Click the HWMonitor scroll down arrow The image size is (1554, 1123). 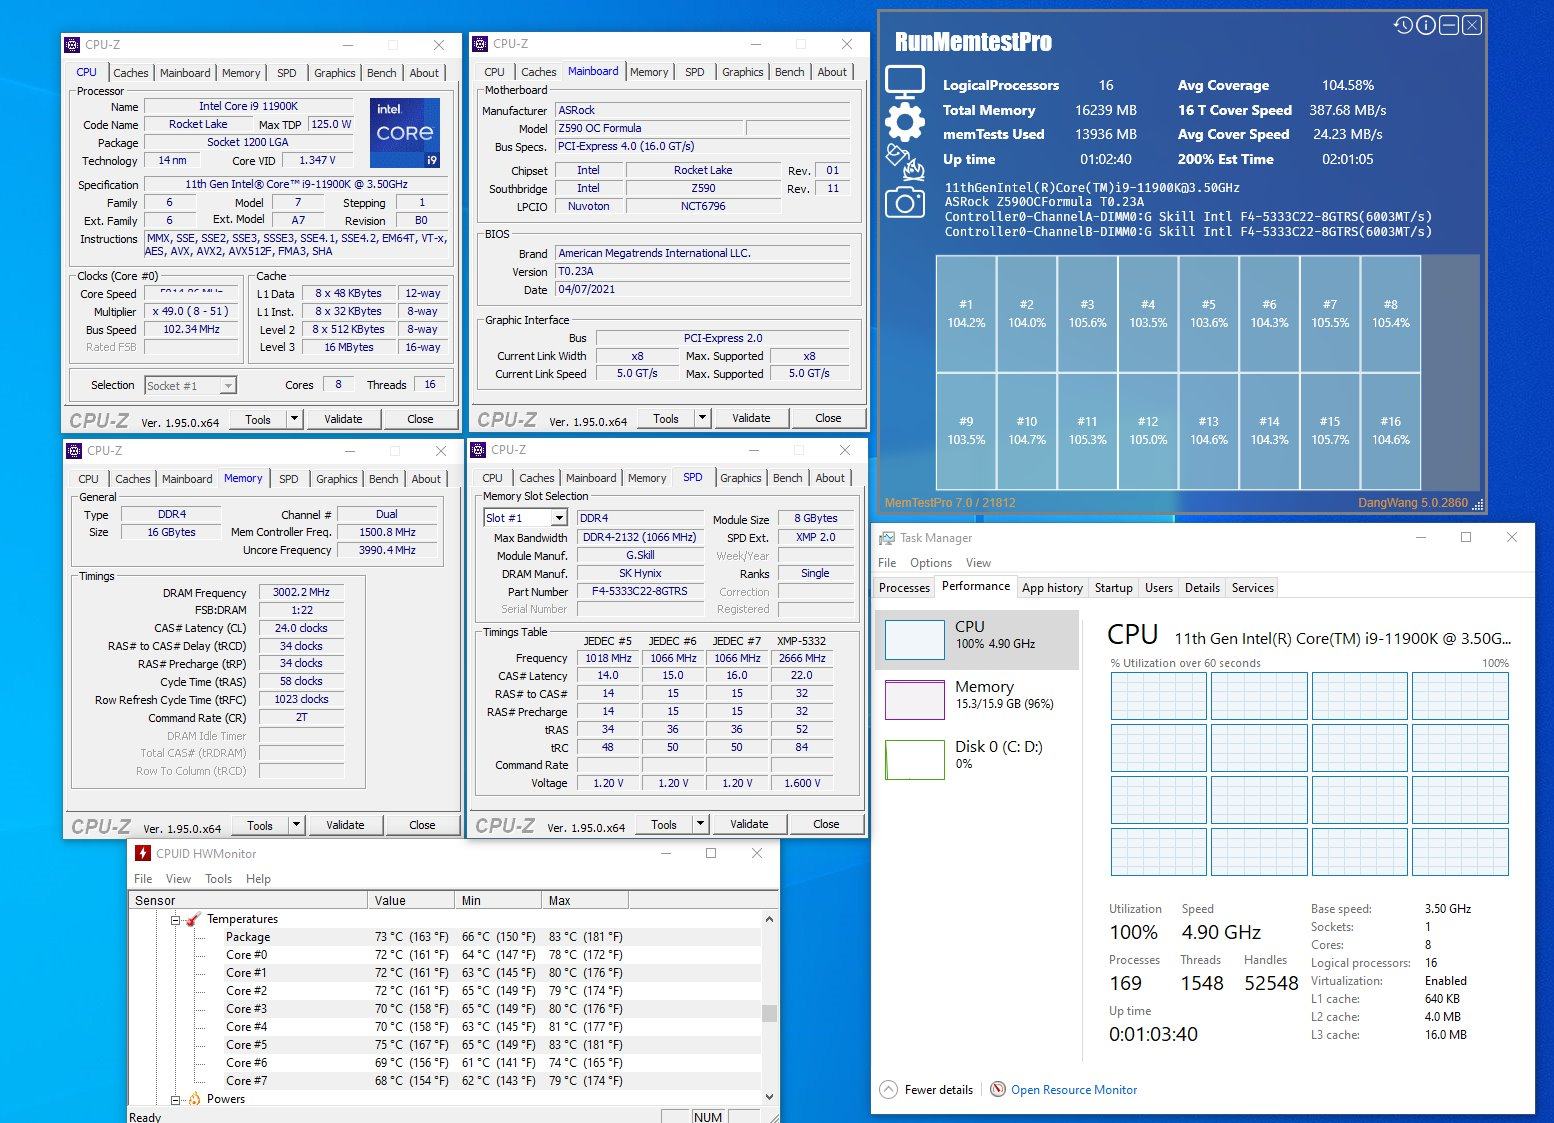pyautogui.click(x=769, y=1097)
